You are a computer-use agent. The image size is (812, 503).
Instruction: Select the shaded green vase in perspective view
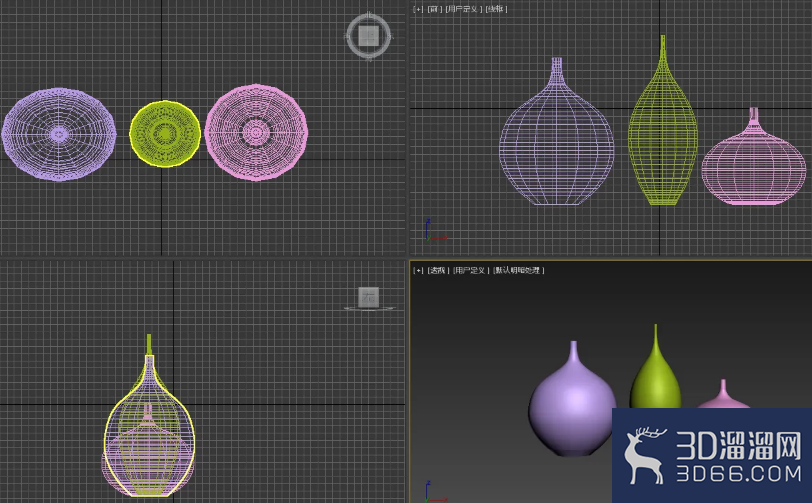(656, 373)
